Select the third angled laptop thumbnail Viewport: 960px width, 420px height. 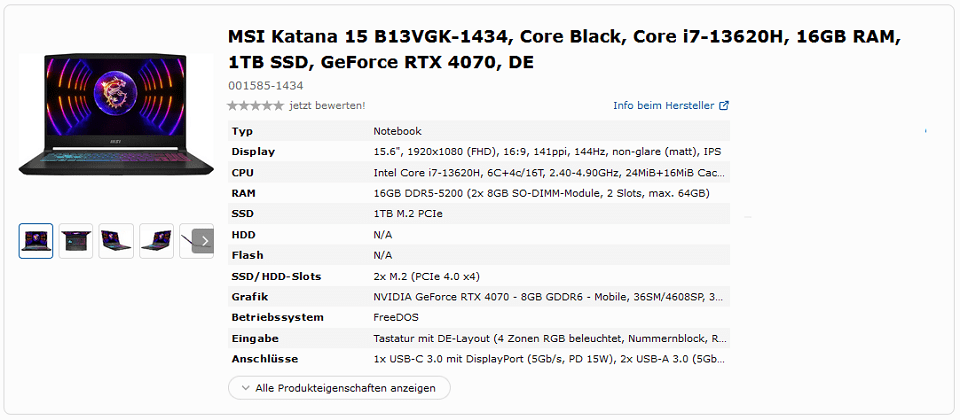[116, 241]
